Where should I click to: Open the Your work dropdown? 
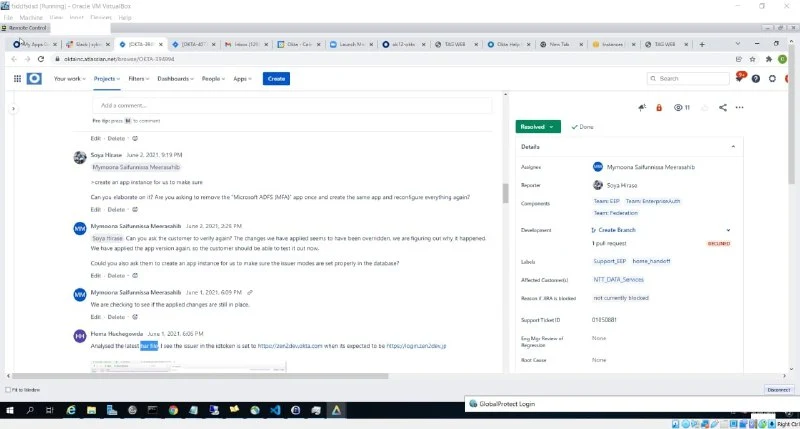69,79
